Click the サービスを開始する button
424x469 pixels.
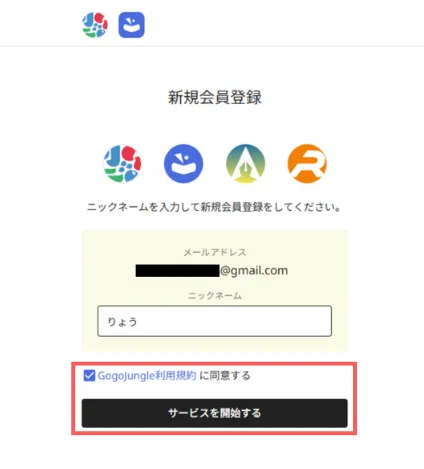[215, 413]
